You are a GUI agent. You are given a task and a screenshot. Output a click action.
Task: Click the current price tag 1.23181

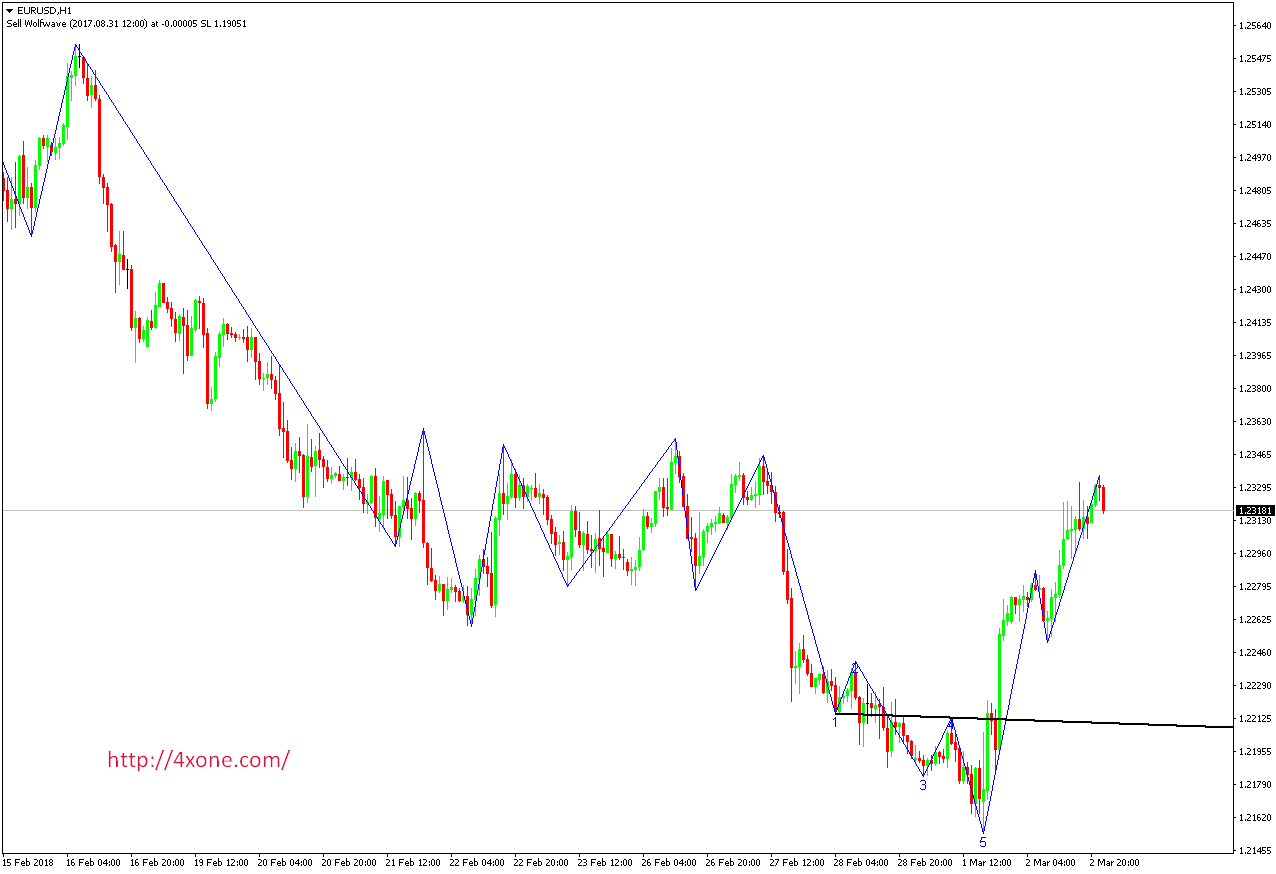(x=1254, y=510)
